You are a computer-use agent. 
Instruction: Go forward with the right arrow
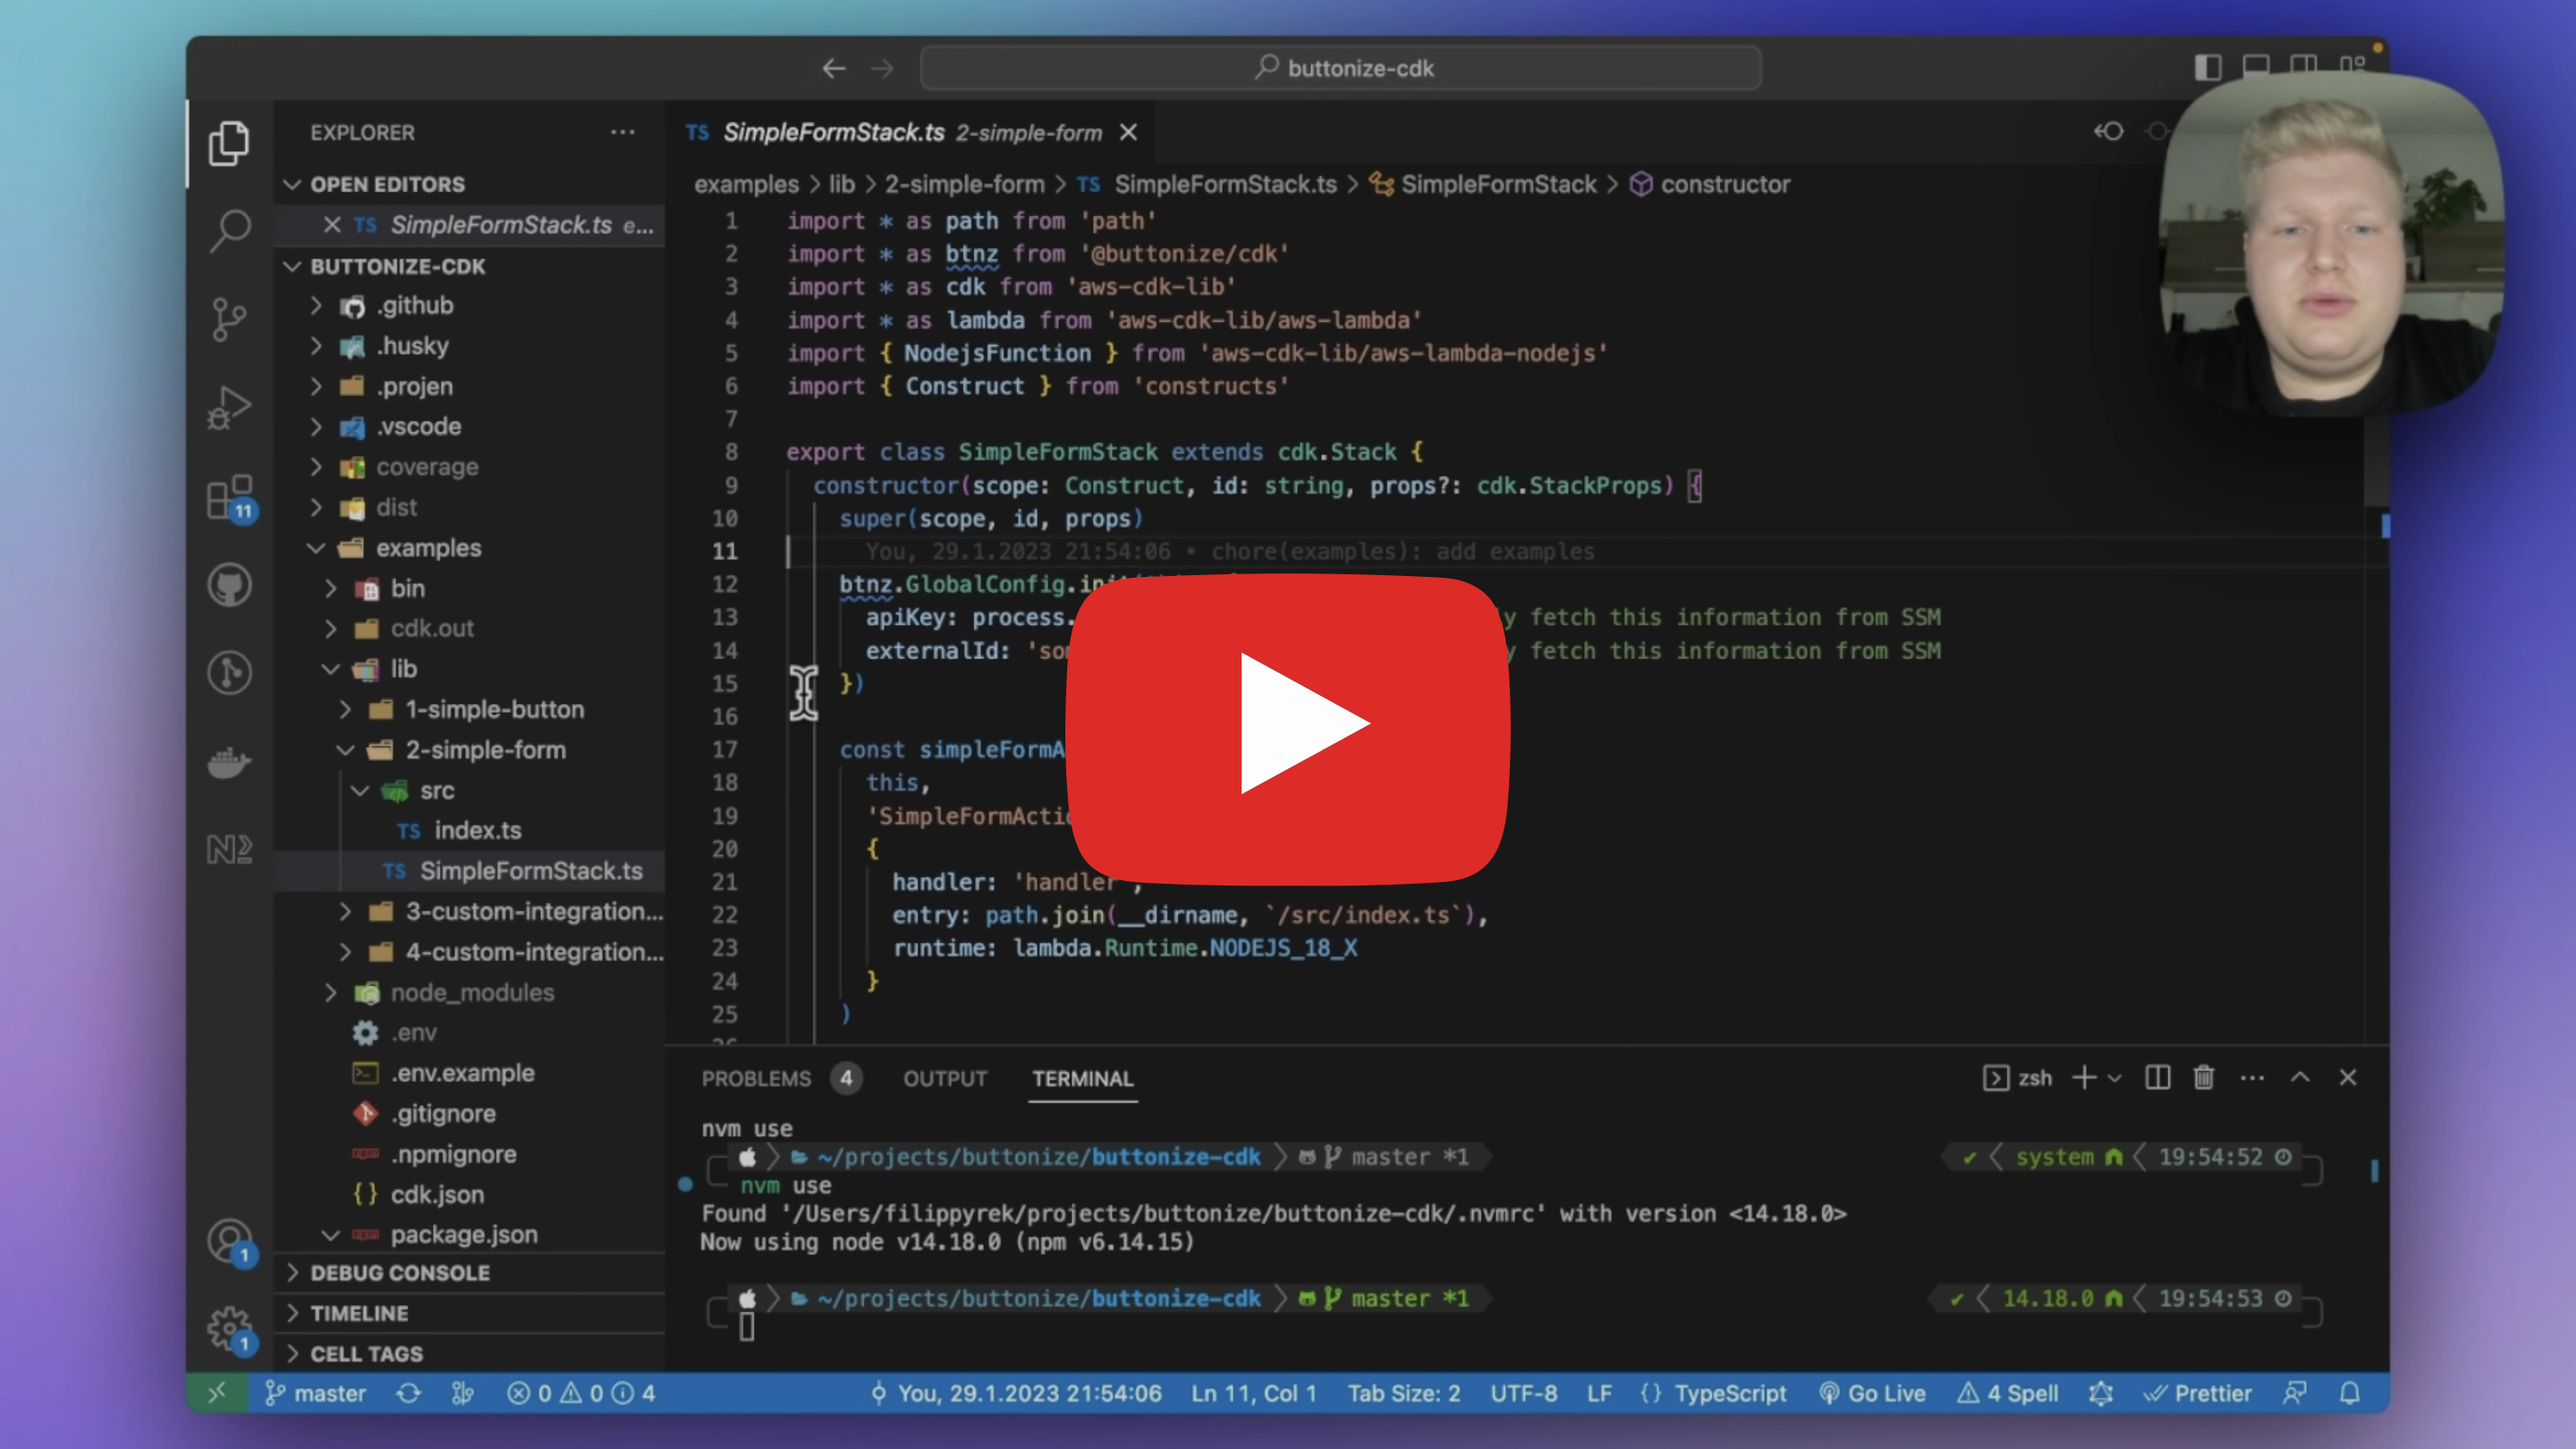pyautogui.click(x=882, y=68)
